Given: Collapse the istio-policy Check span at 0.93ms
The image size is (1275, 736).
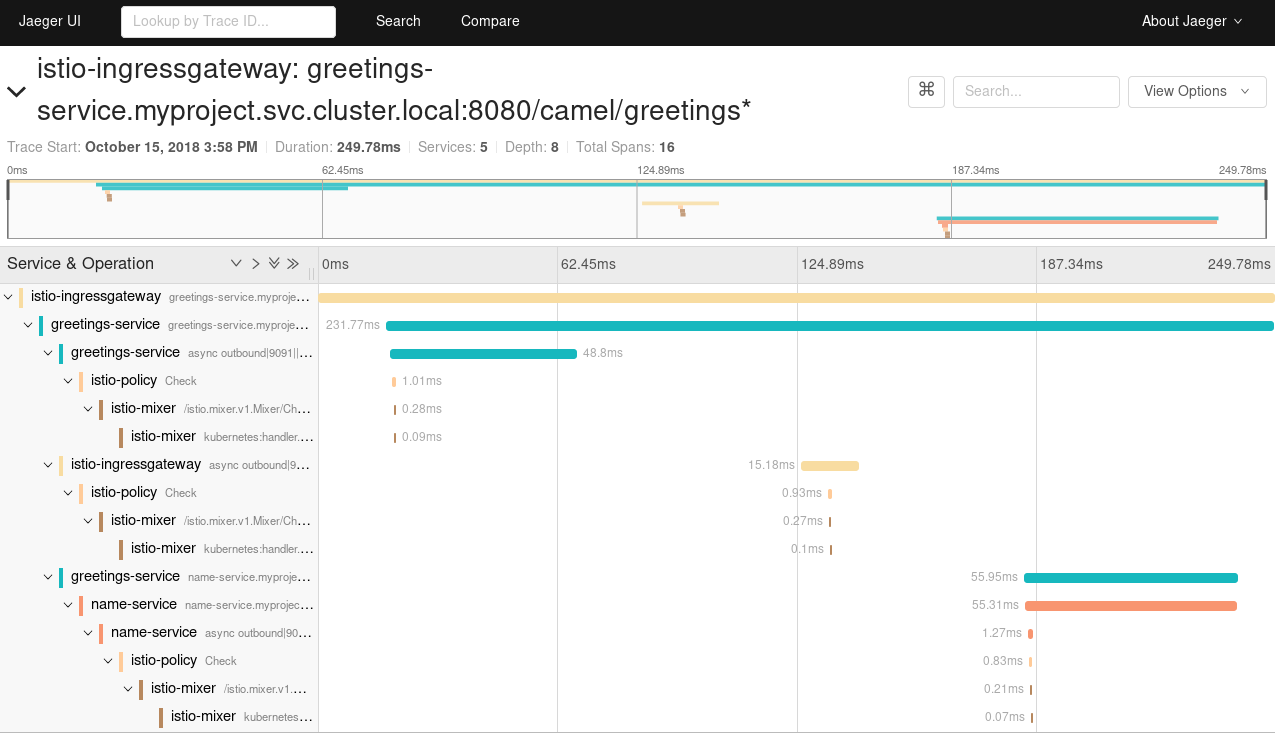Looking at the screenshot, I should [x=68, y=493].
